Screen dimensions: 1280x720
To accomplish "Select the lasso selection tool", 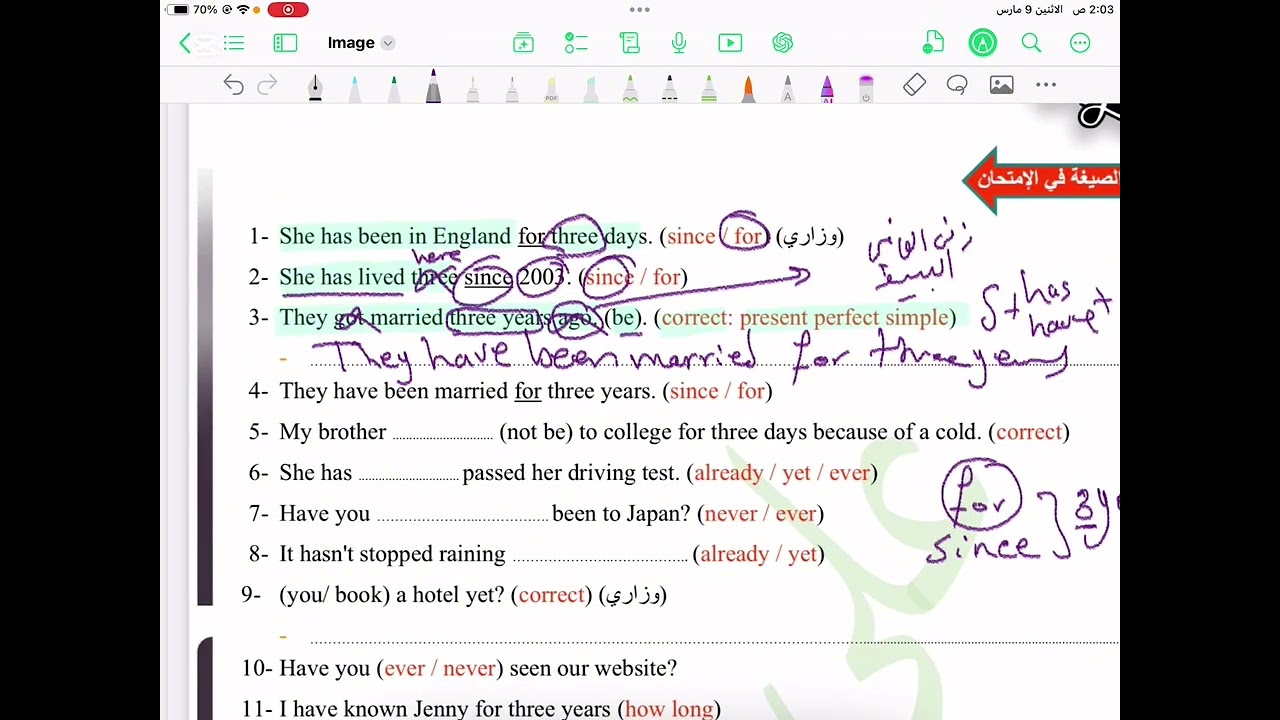I will pos(957,86).
